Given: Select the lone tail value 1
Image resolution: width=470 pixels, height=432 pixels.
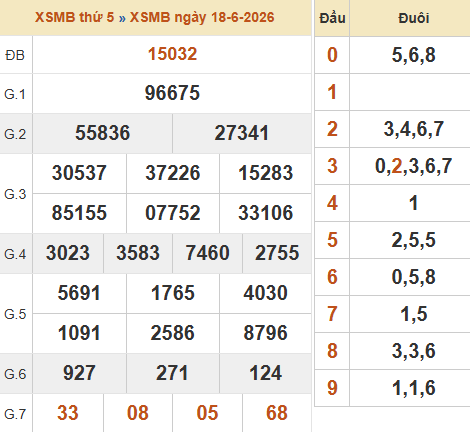Looking at the screenshot, I should coord(414,203).
